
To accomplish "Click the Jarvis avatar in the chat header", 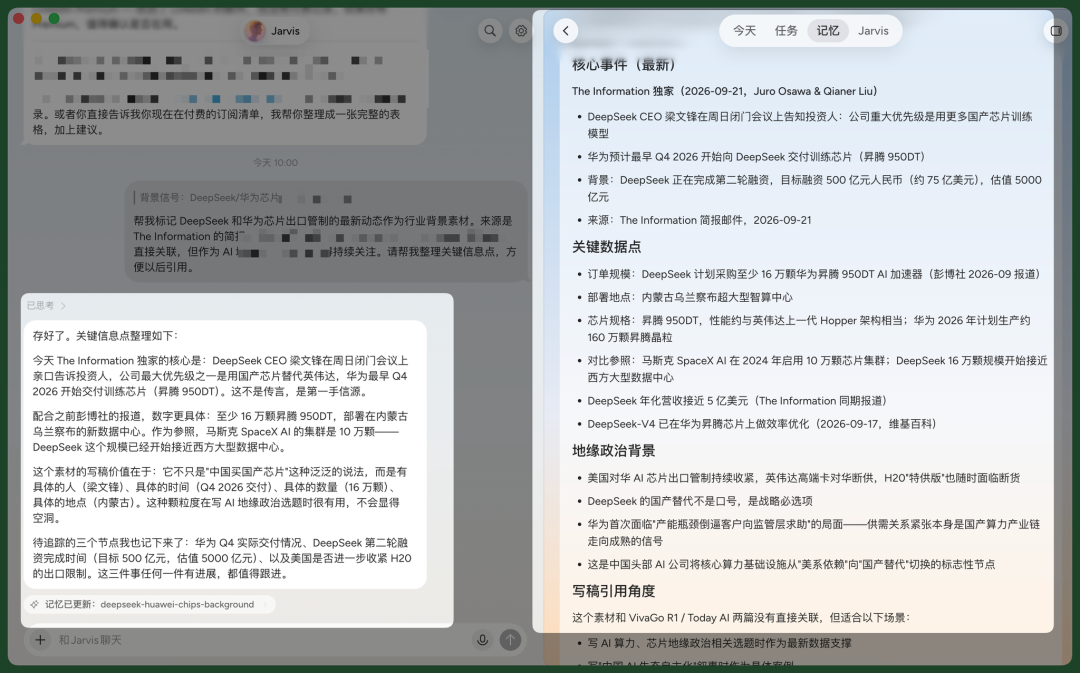I will coord(255,31).
